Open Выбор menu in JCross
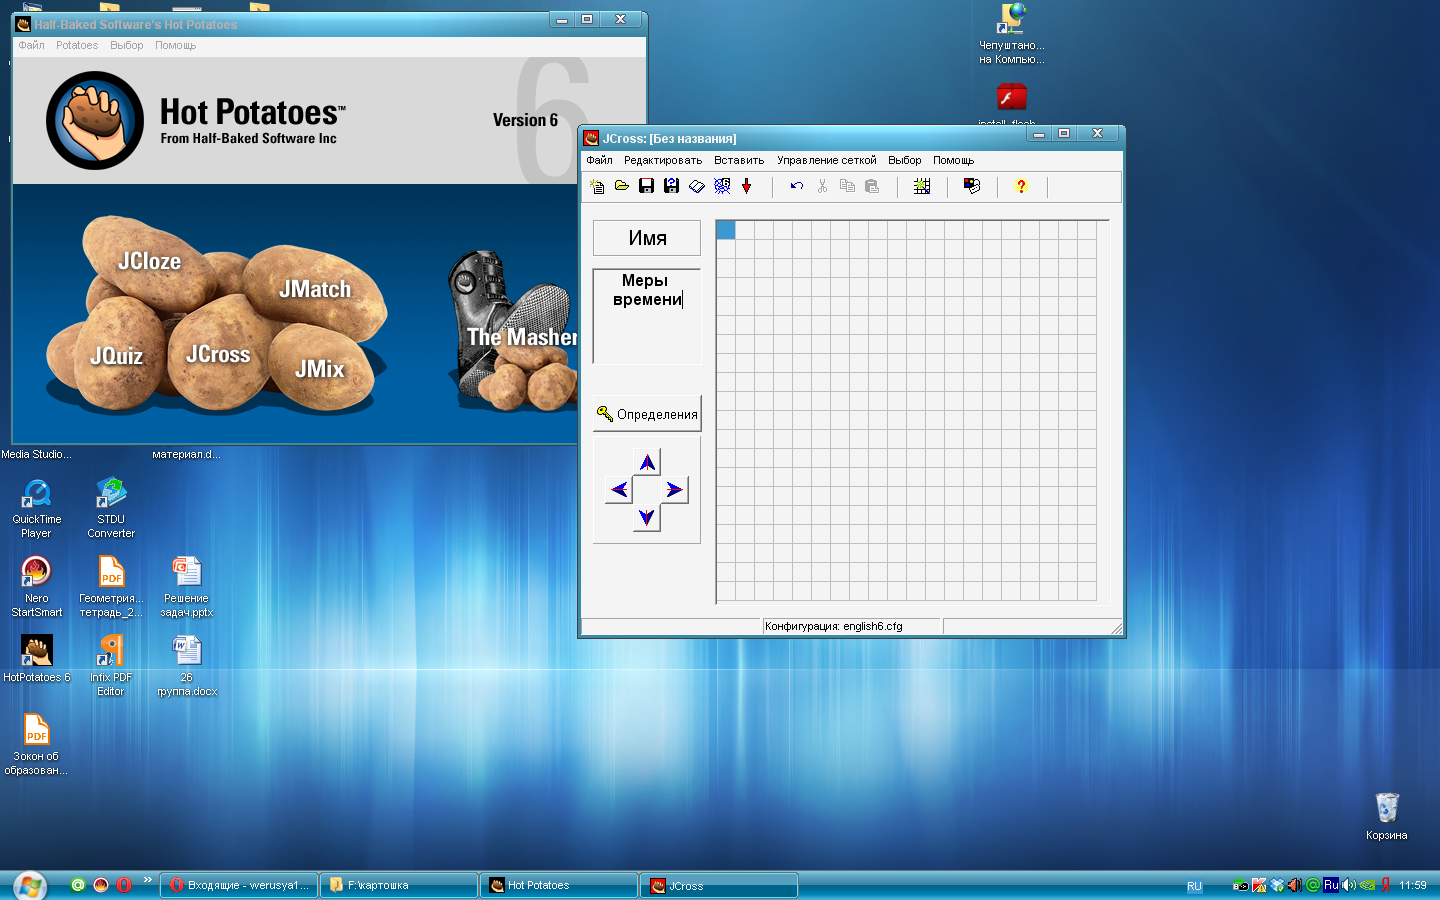This screenshot has height=900, width=1440. (905, 160)
